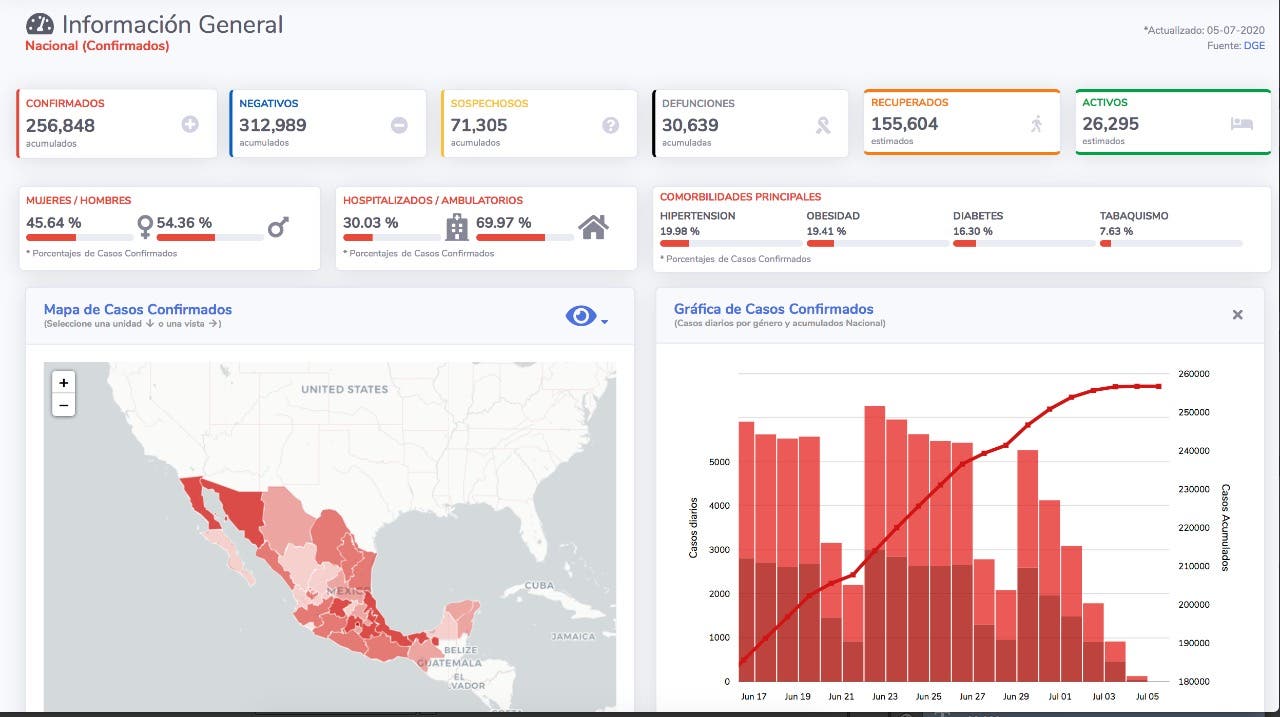This screenshot has height=717, width=1280.
Task: Click the minus icon in Negativos card
Action: coord(399,125)
